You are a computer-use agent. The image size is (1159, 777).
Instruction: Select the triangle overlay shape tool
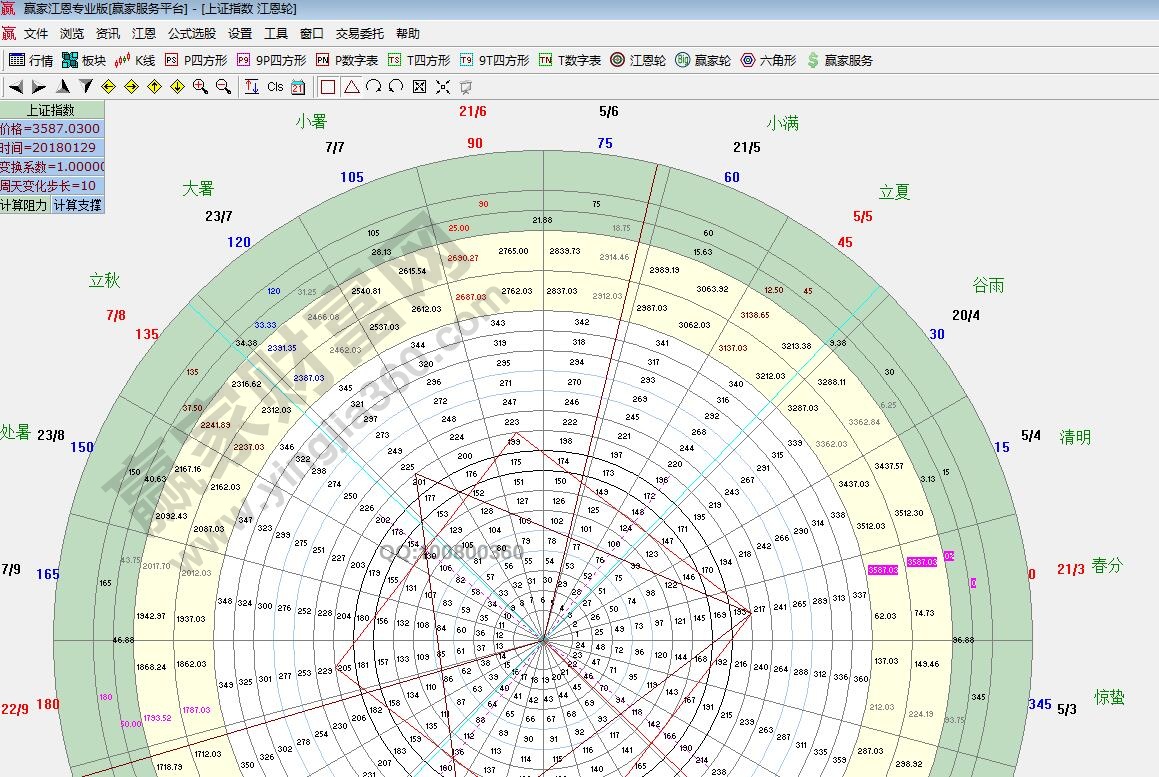[x=351, y=87]
